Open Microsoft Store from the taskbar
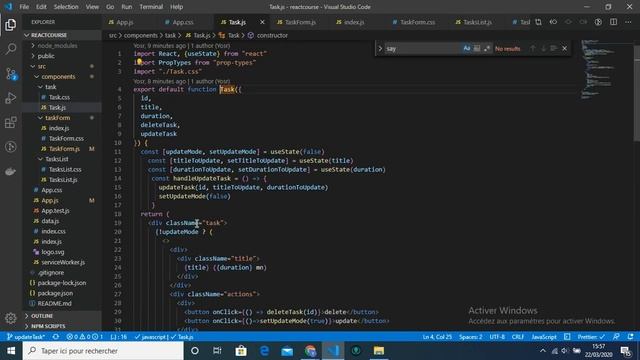Image resolution: width=640 pixels, height=360 pixels. point(241,351)
